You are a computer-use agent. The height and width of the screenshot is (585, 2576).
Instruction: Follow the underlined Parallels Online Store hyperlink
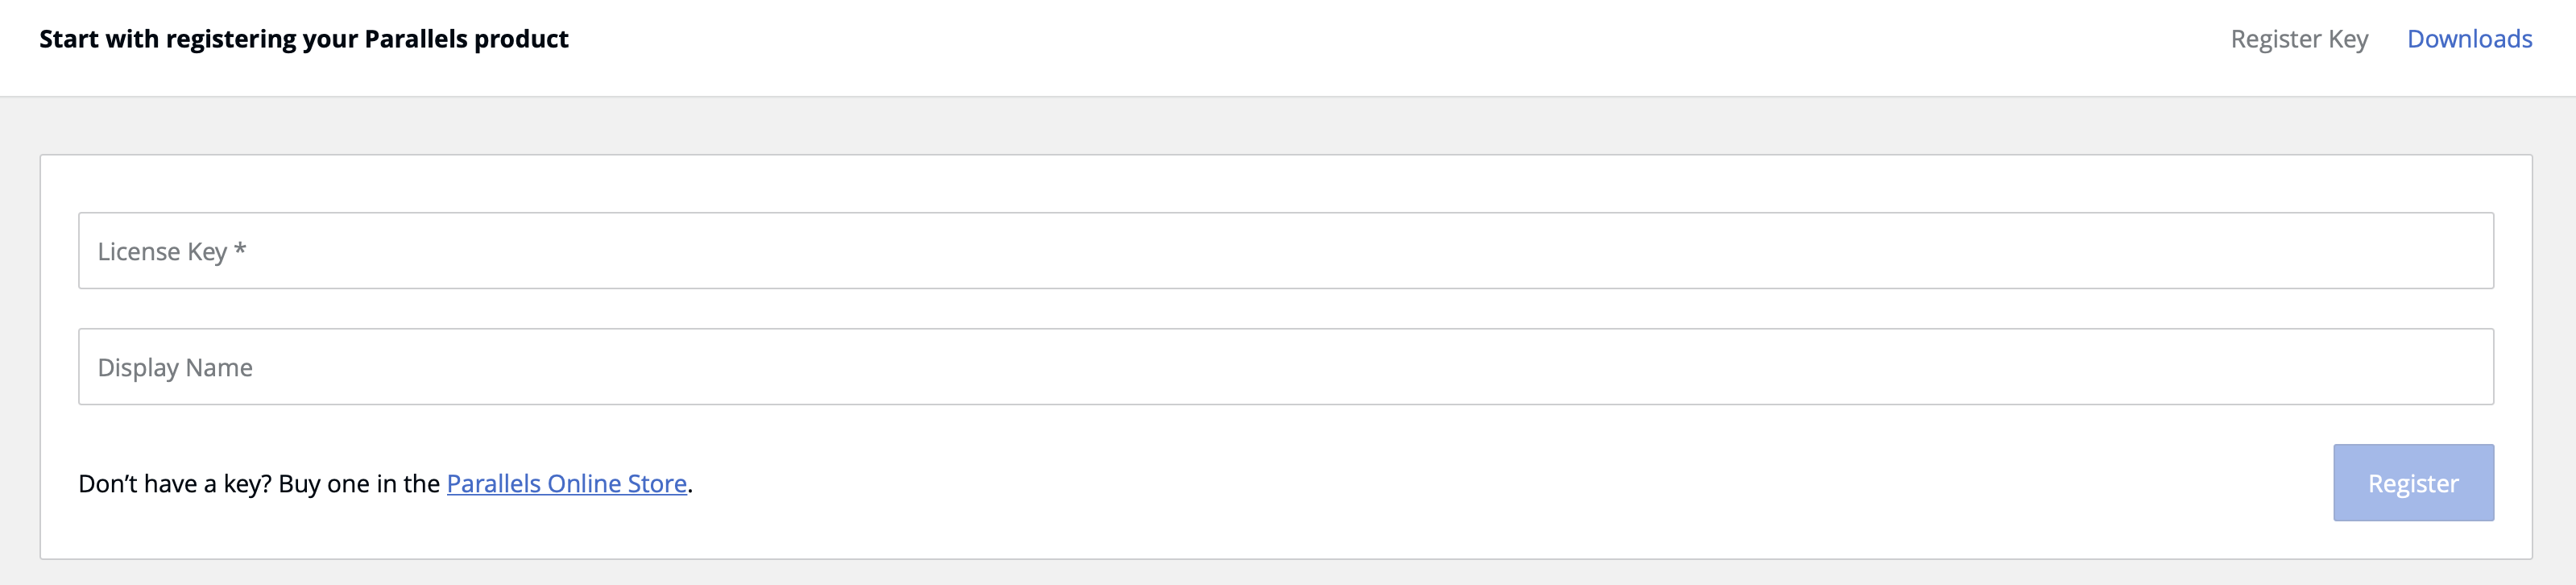566,484
